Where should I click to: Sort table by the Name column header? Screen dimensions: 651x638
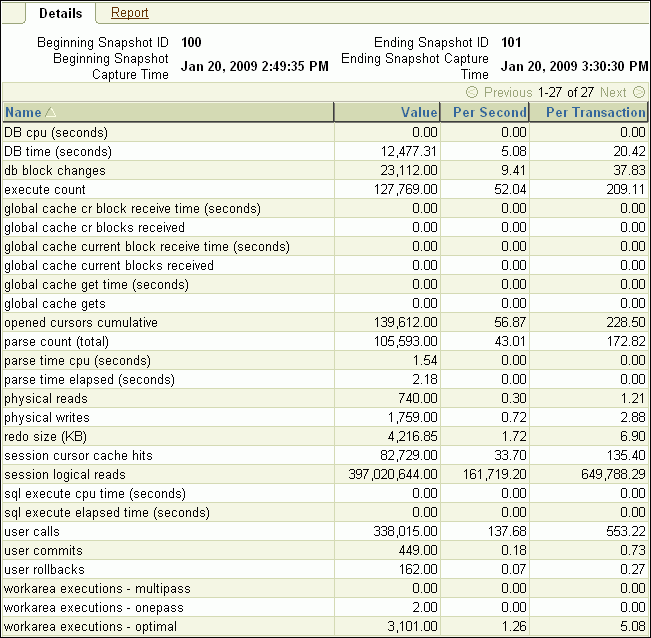tap(23, 113)
